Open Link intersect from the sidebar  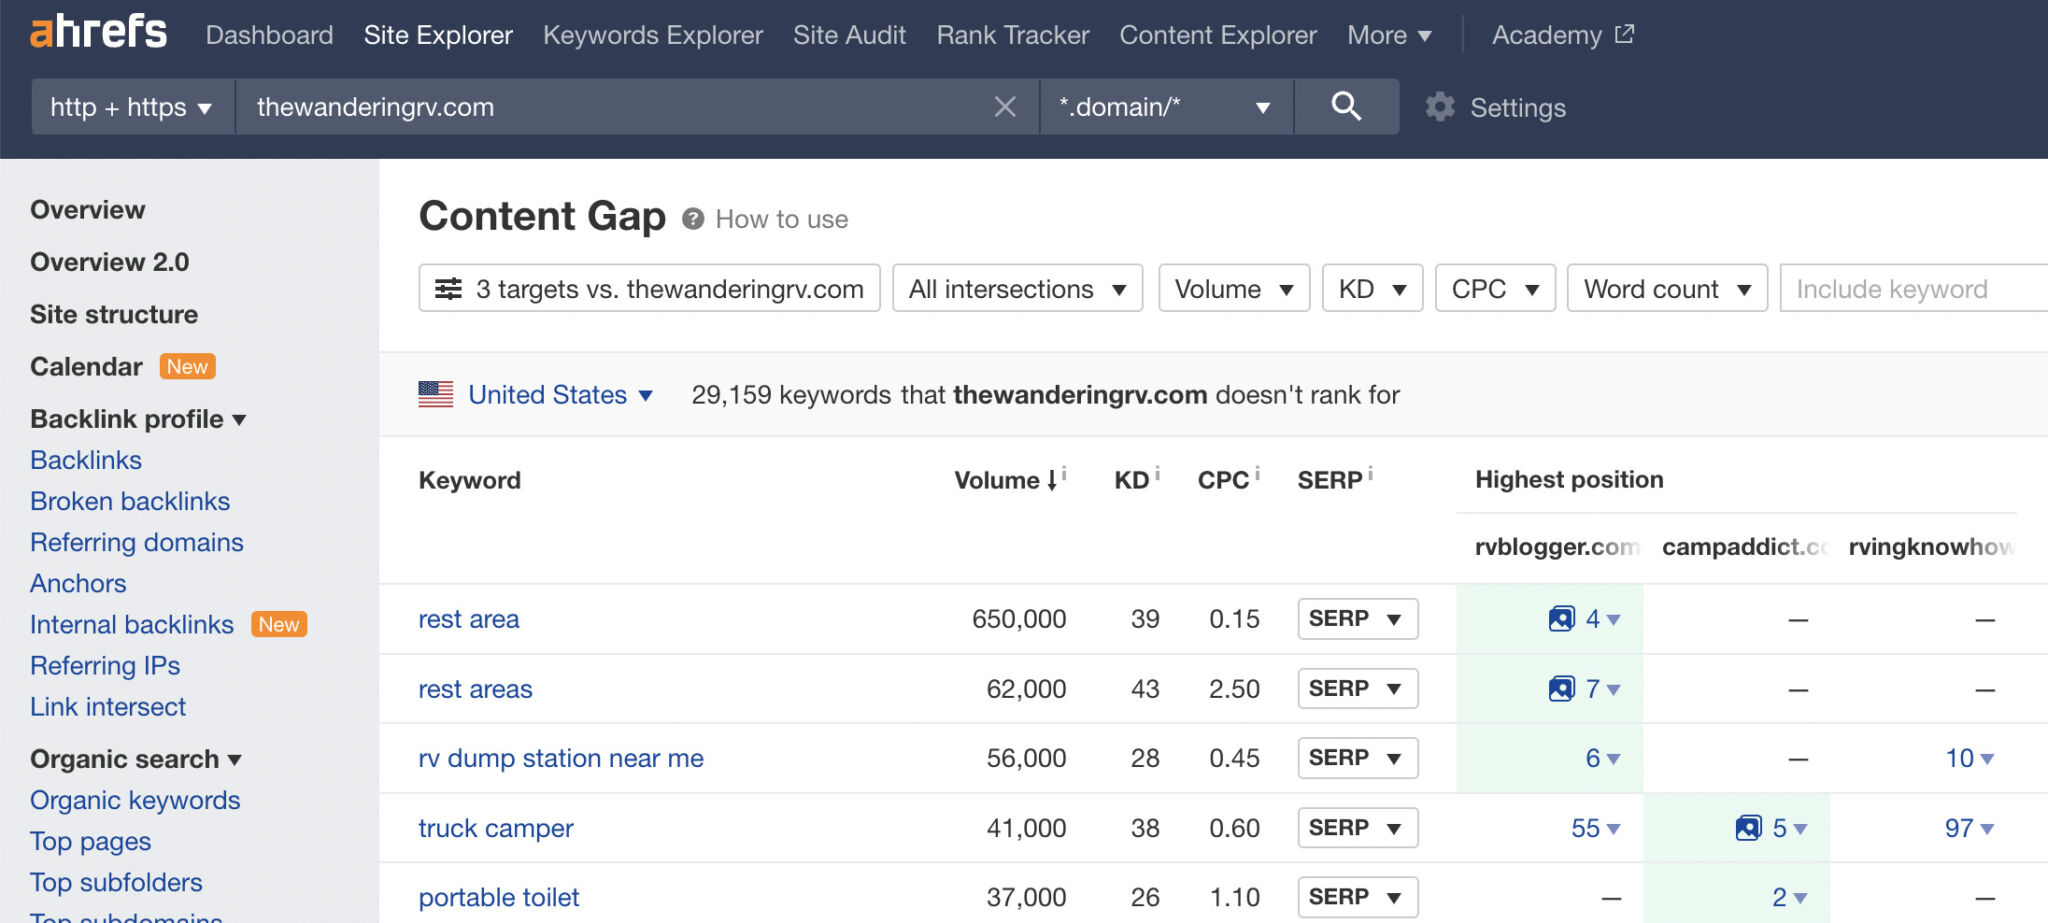108,706
